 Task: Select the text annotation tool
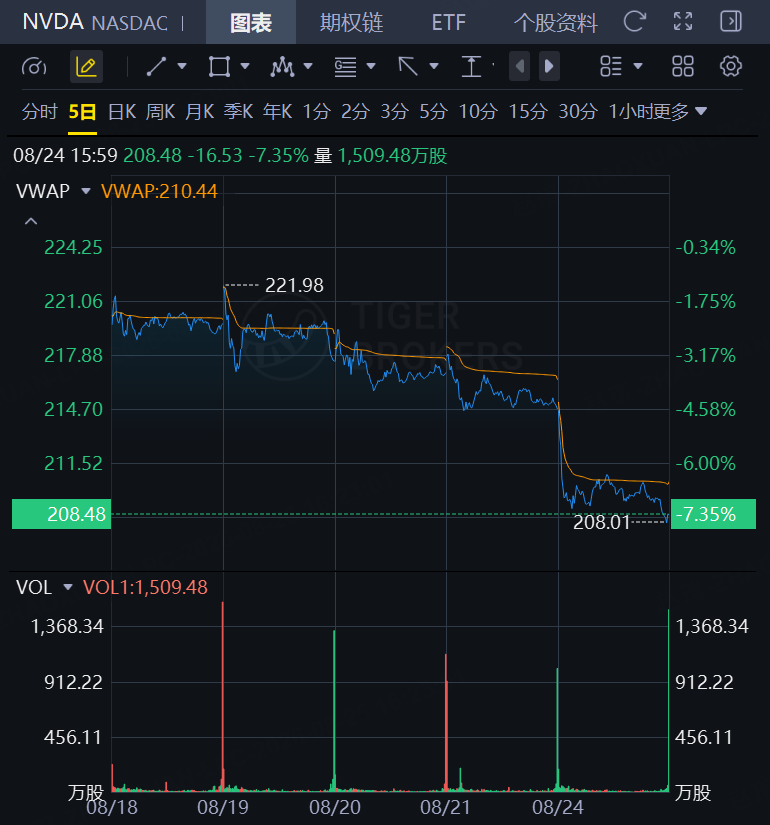click(x=471, y=67)
